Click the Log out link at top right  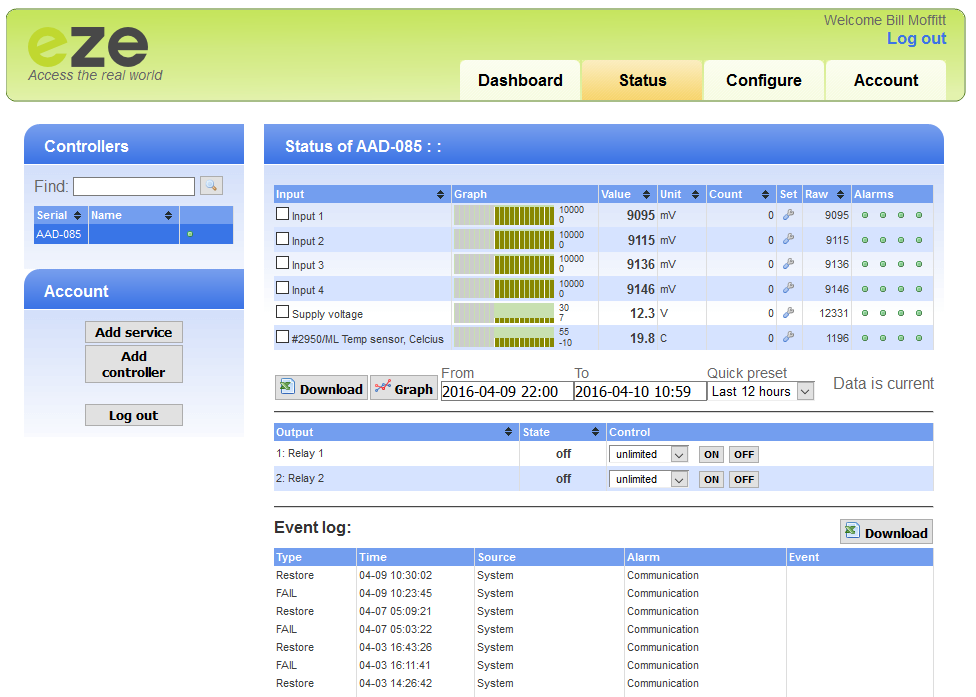[916, 39]
